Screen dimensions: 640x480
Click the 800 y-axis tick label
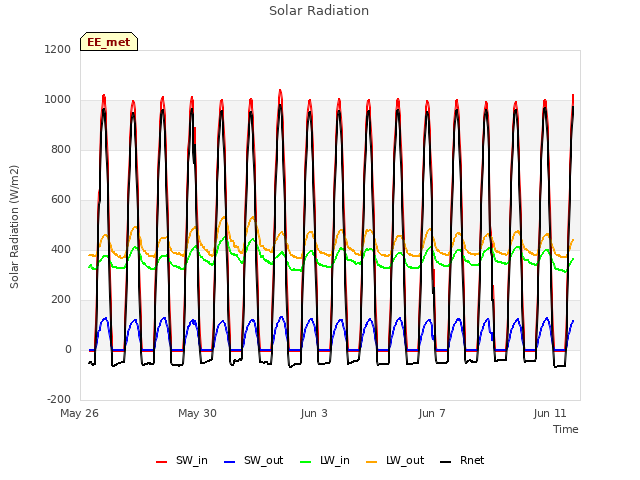pos(61,149)
